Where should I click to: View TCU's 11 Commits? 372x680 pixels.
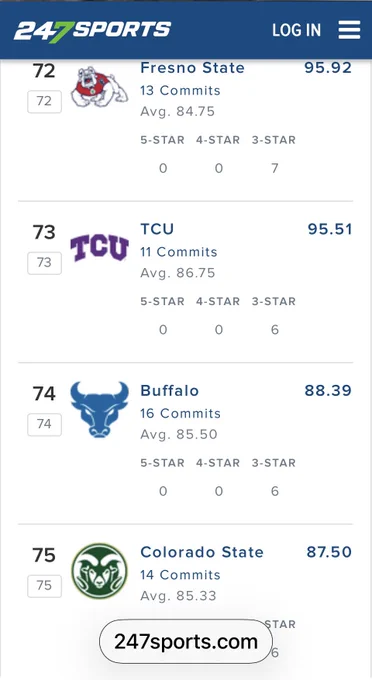point(179,252)
